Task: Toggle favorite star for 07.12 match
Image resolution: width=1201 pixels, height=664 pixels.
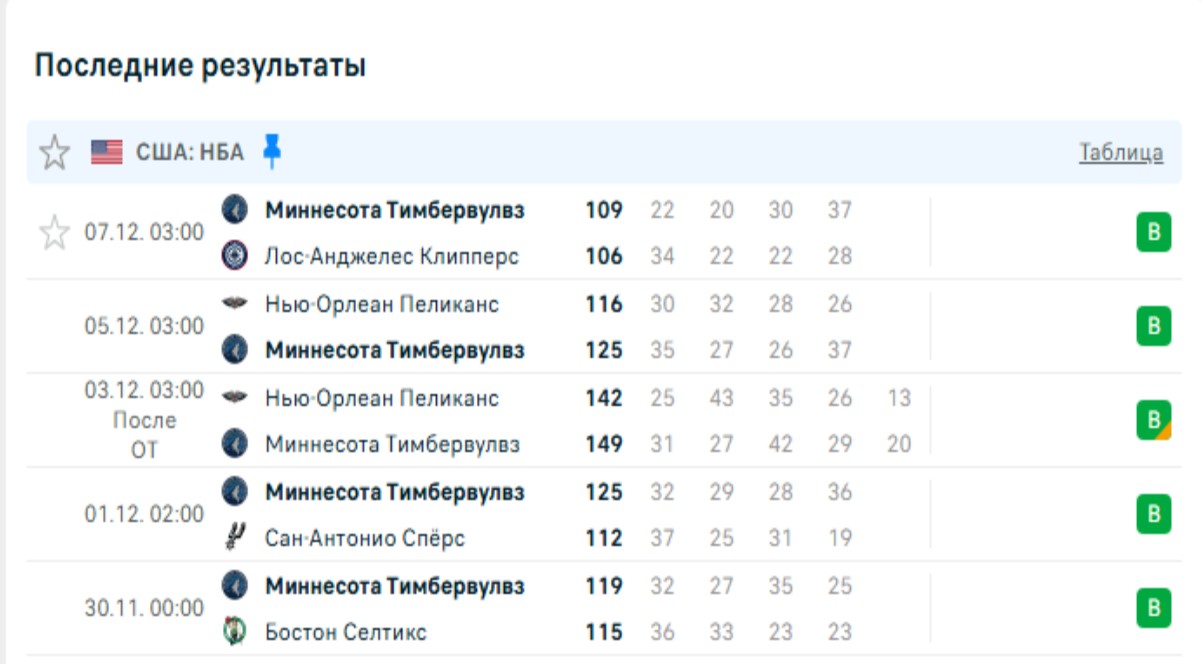Action: point(54,234)
